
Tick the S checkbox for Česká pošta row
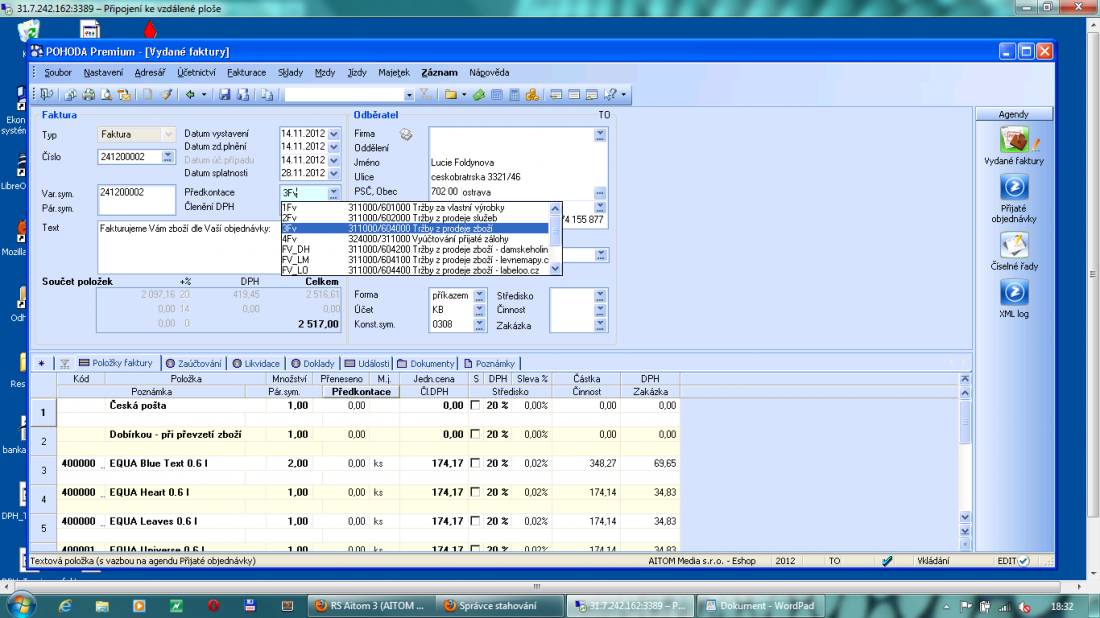(x=476, y=406)
